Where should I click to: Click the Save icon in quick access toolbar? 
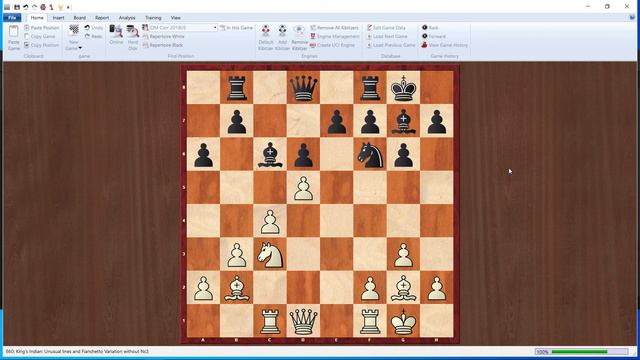[x=17, y=7]
